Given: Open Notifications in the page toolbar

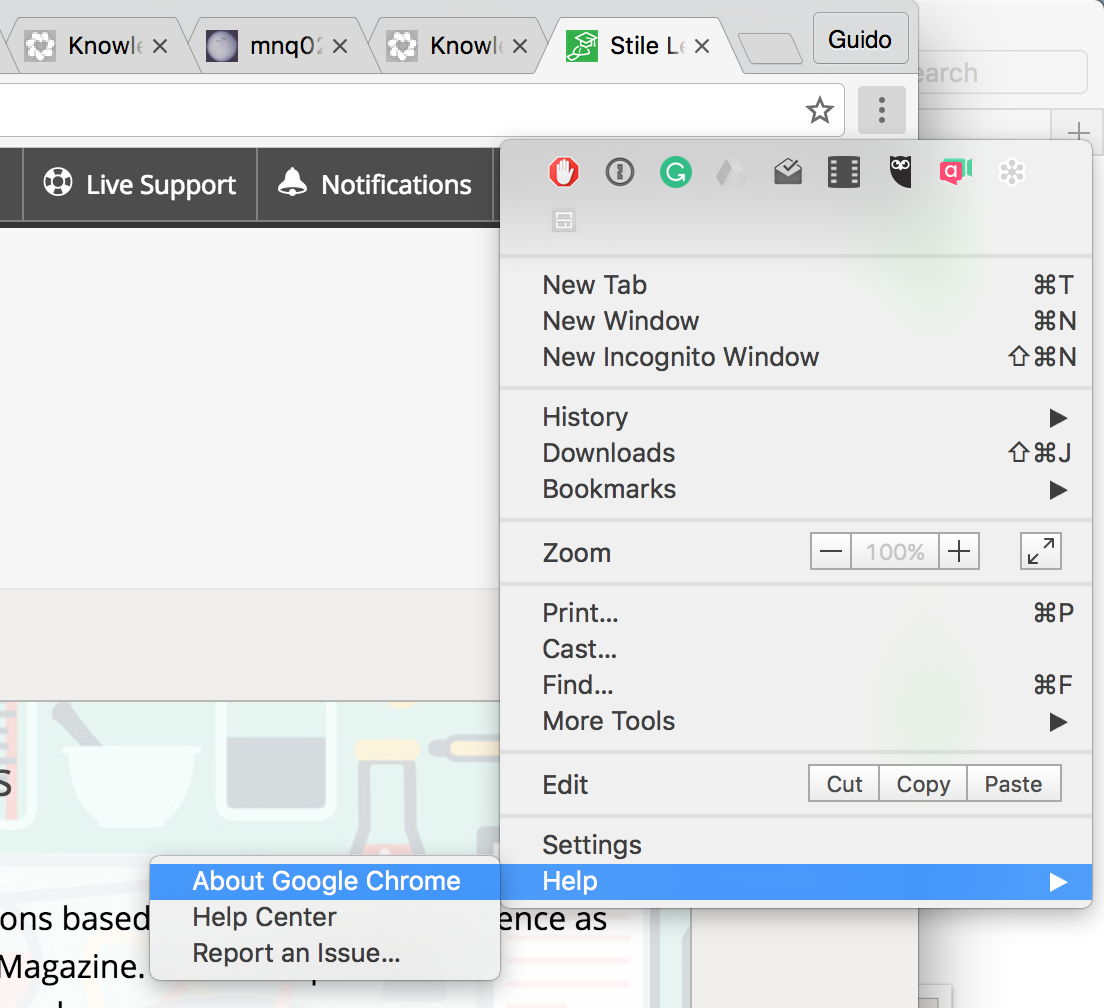Looking at the screenshot, I should pos(375,184).
